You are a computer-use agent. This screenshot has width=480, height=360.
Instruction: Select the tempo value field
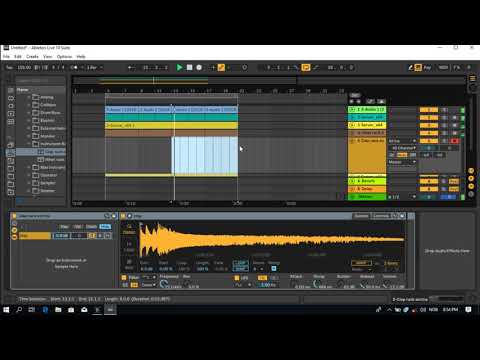pos(24,68)
